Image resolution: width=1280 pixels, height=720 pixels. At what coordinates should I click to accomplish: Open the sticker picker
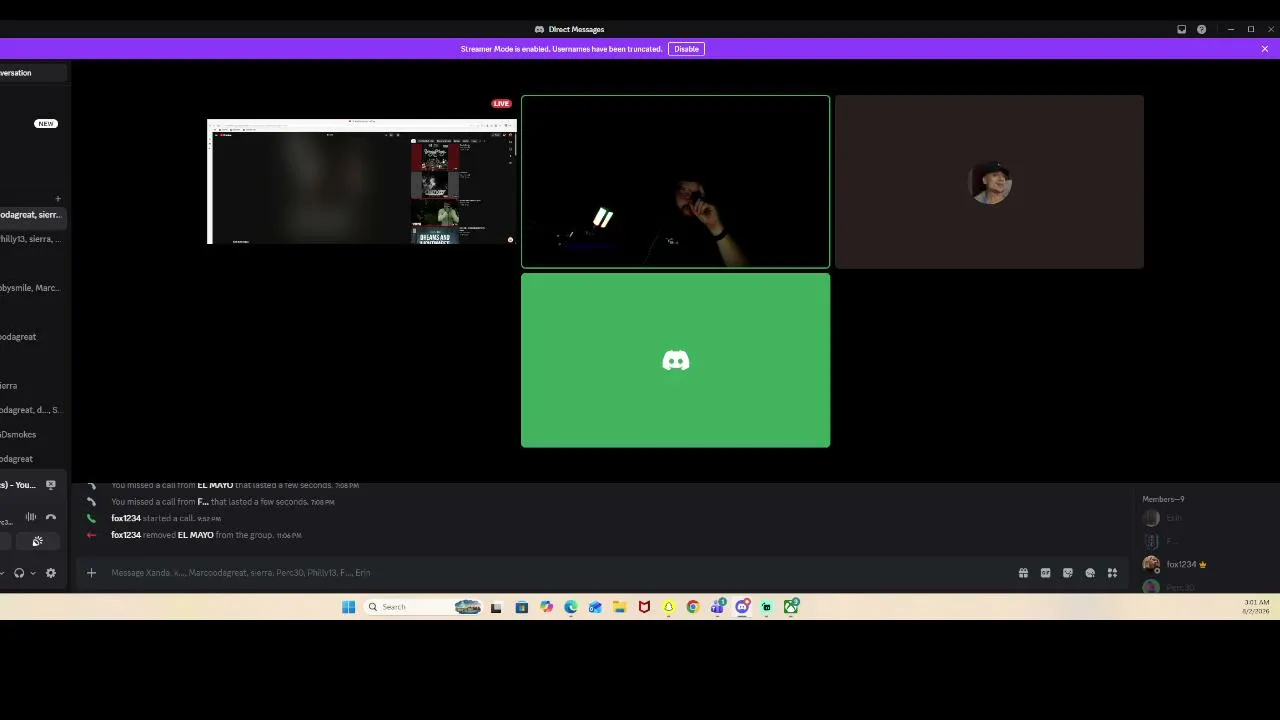click(x=1067, y=573)
